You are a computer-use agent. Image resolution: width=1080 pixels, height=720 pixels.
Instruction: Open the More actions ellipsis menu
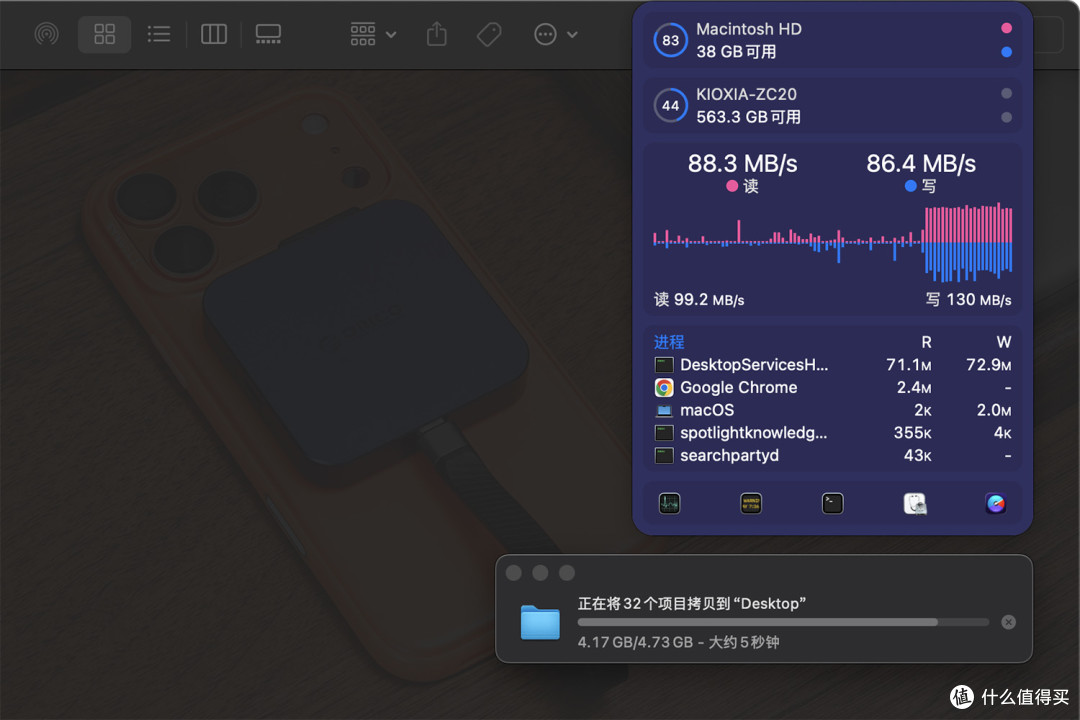[555, 34]
